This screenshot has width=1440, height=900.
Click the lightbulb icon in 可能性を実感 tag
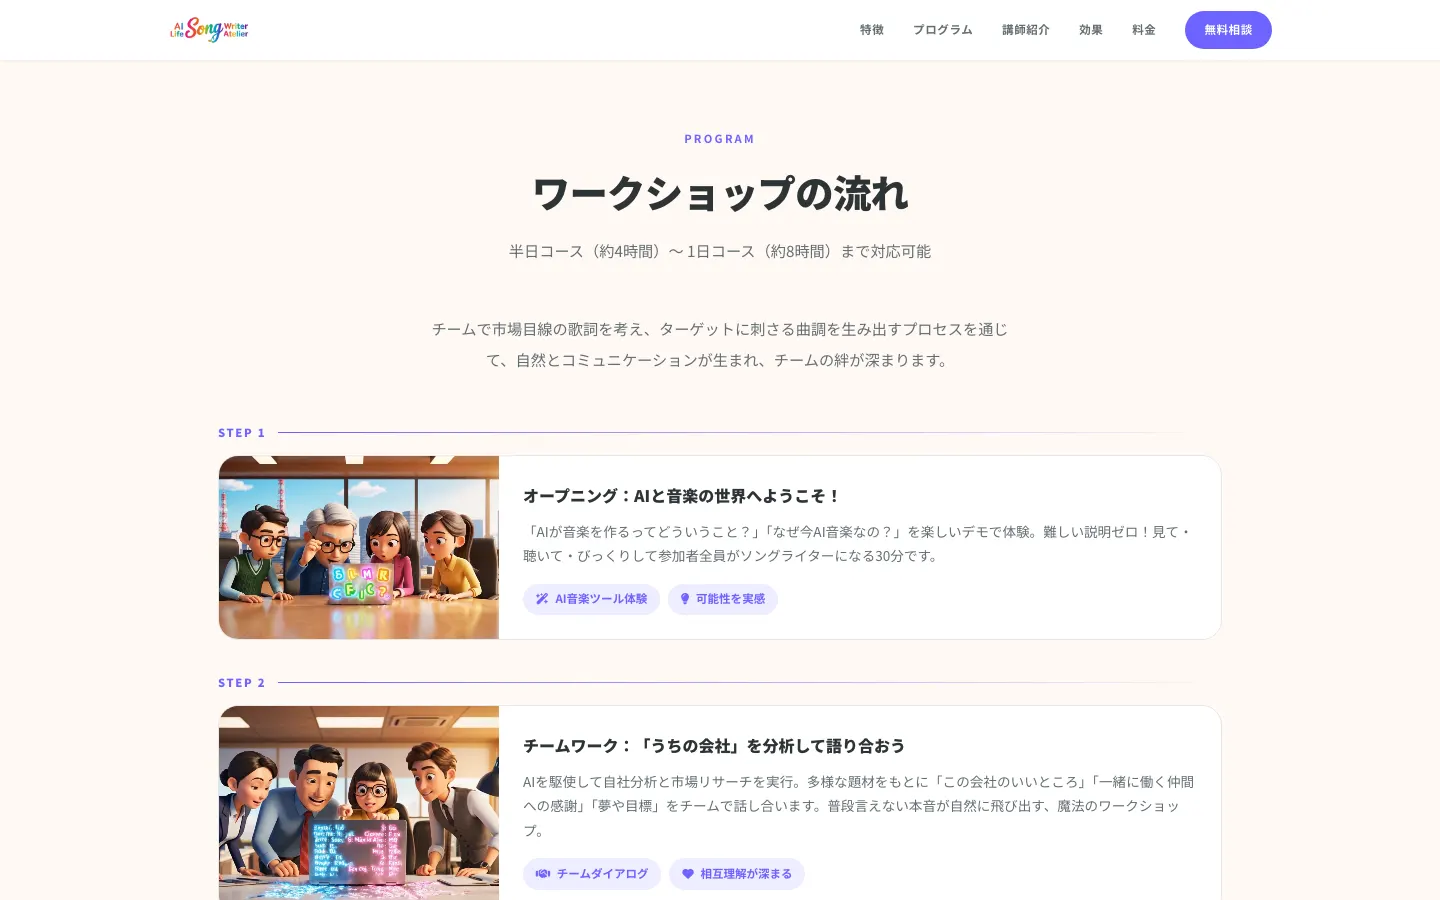685,599
